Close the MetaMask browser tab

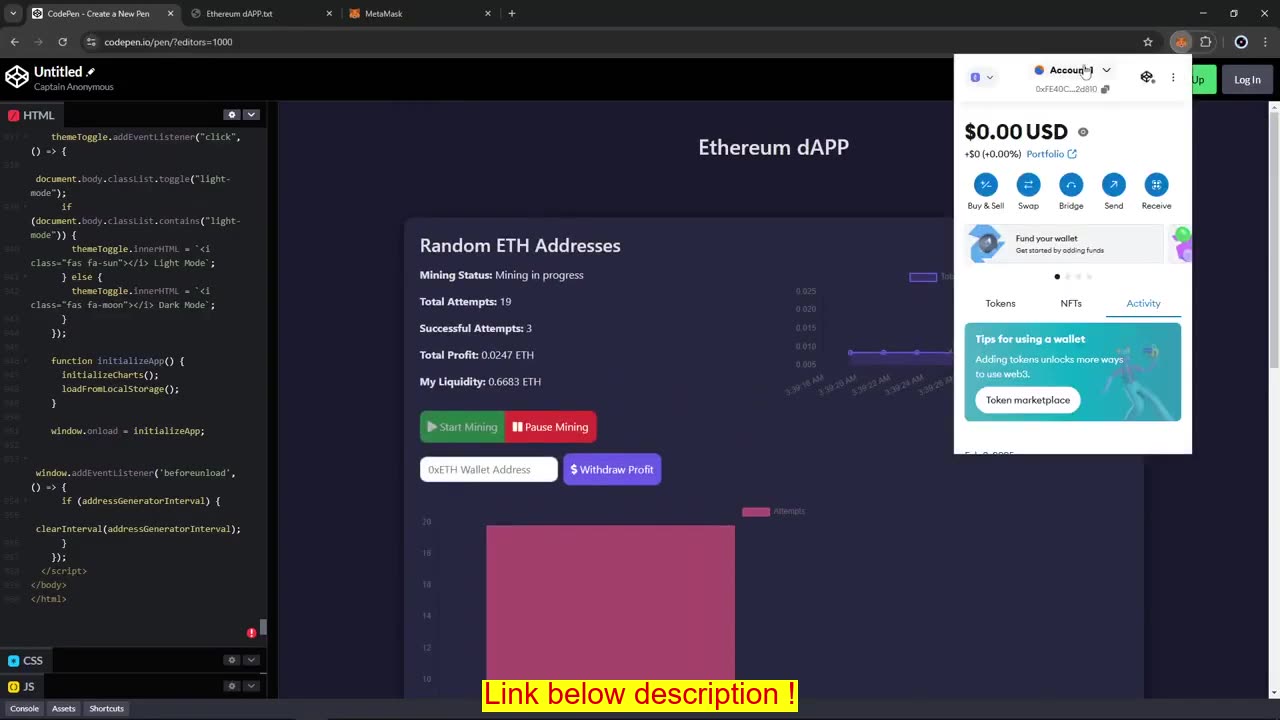tap(488, 14)
